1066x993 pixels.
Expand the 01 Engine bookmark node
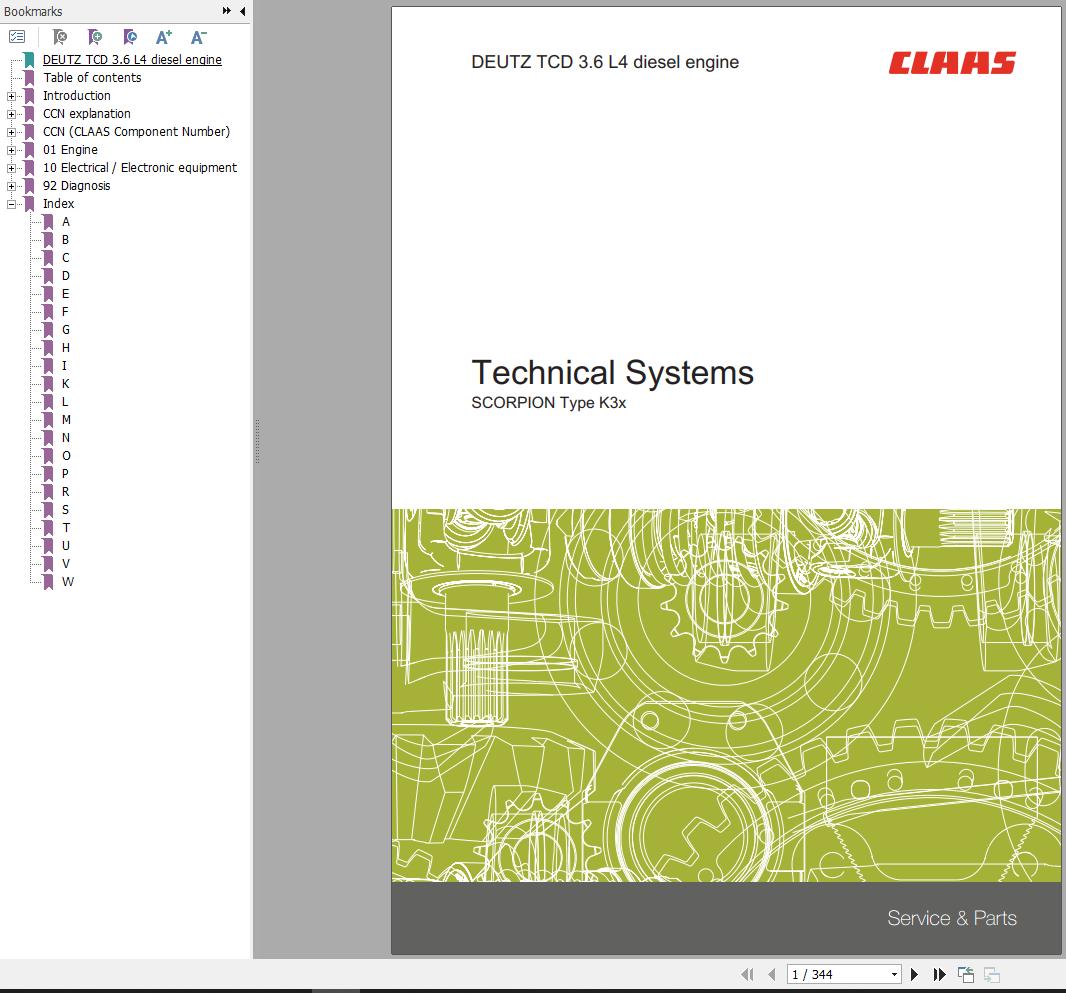tap(11, 150)
